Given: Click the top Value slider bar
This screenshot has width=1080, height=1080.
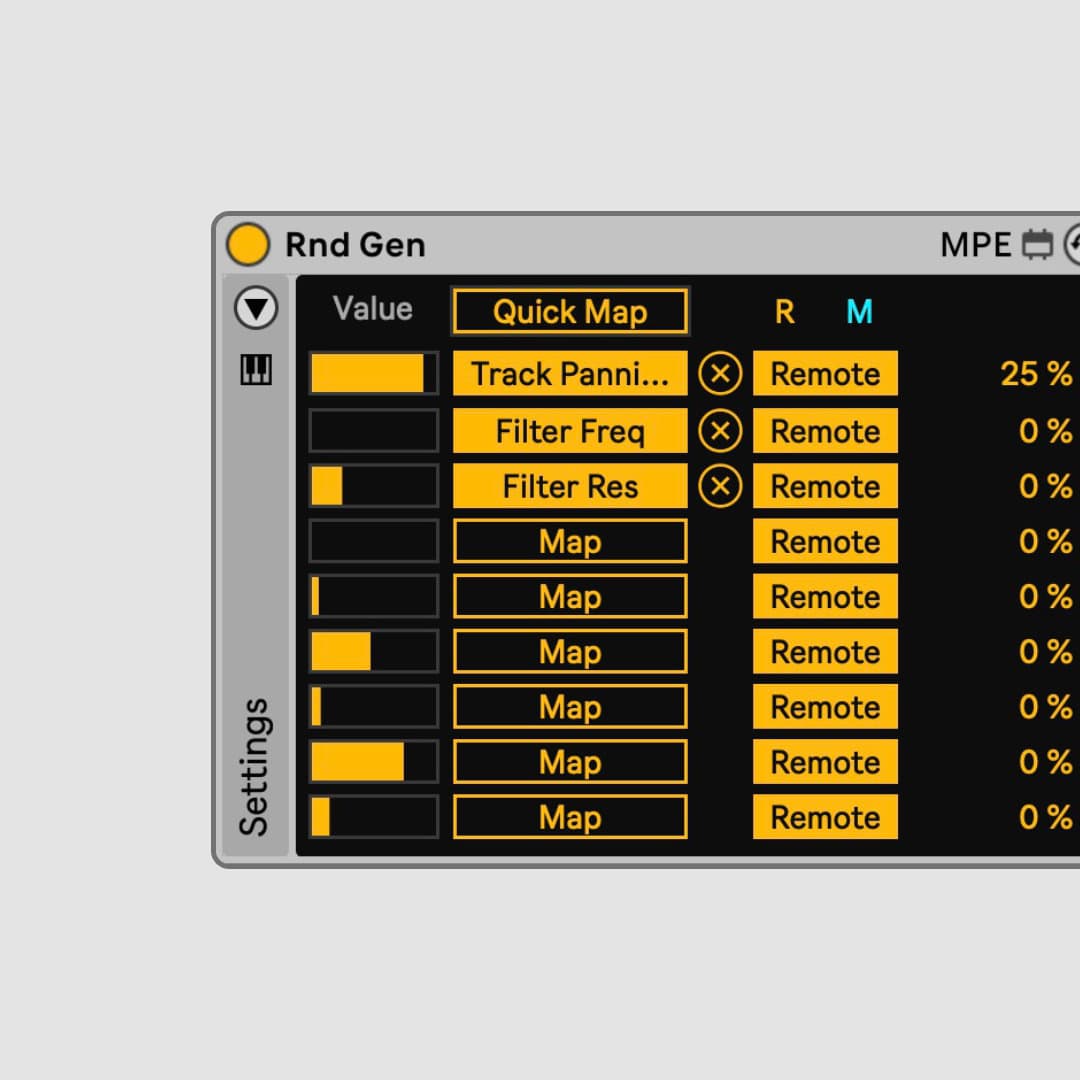Looking at the screenshot, I should click(374, 373).
